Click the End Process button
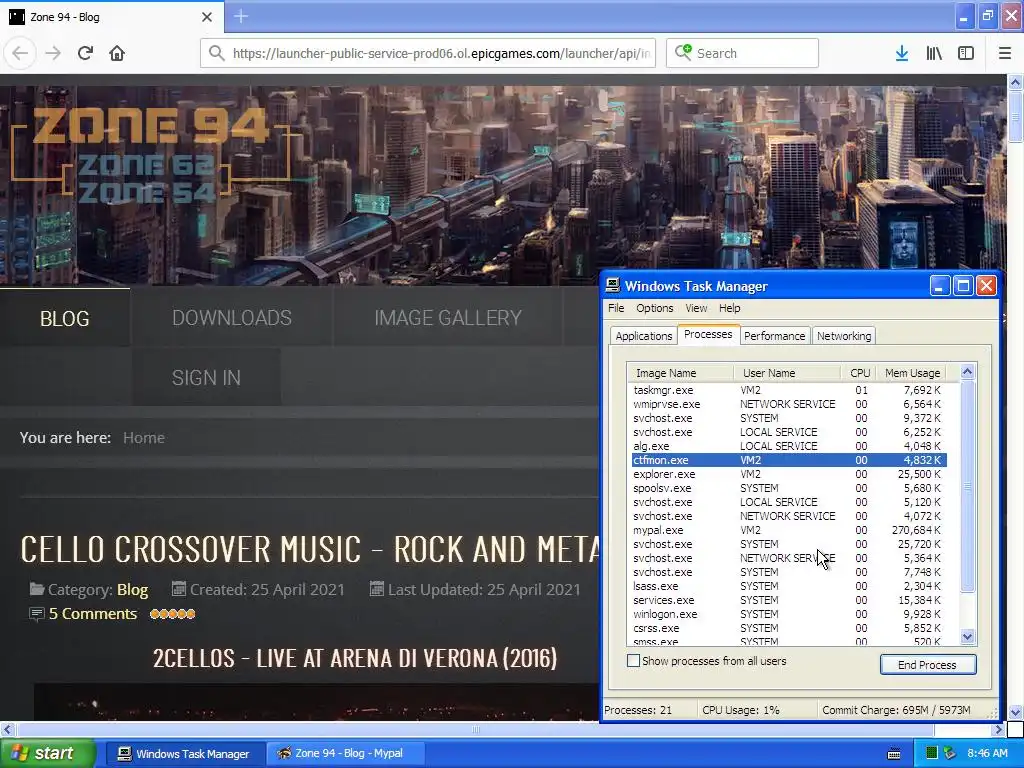 coord(927,664)
